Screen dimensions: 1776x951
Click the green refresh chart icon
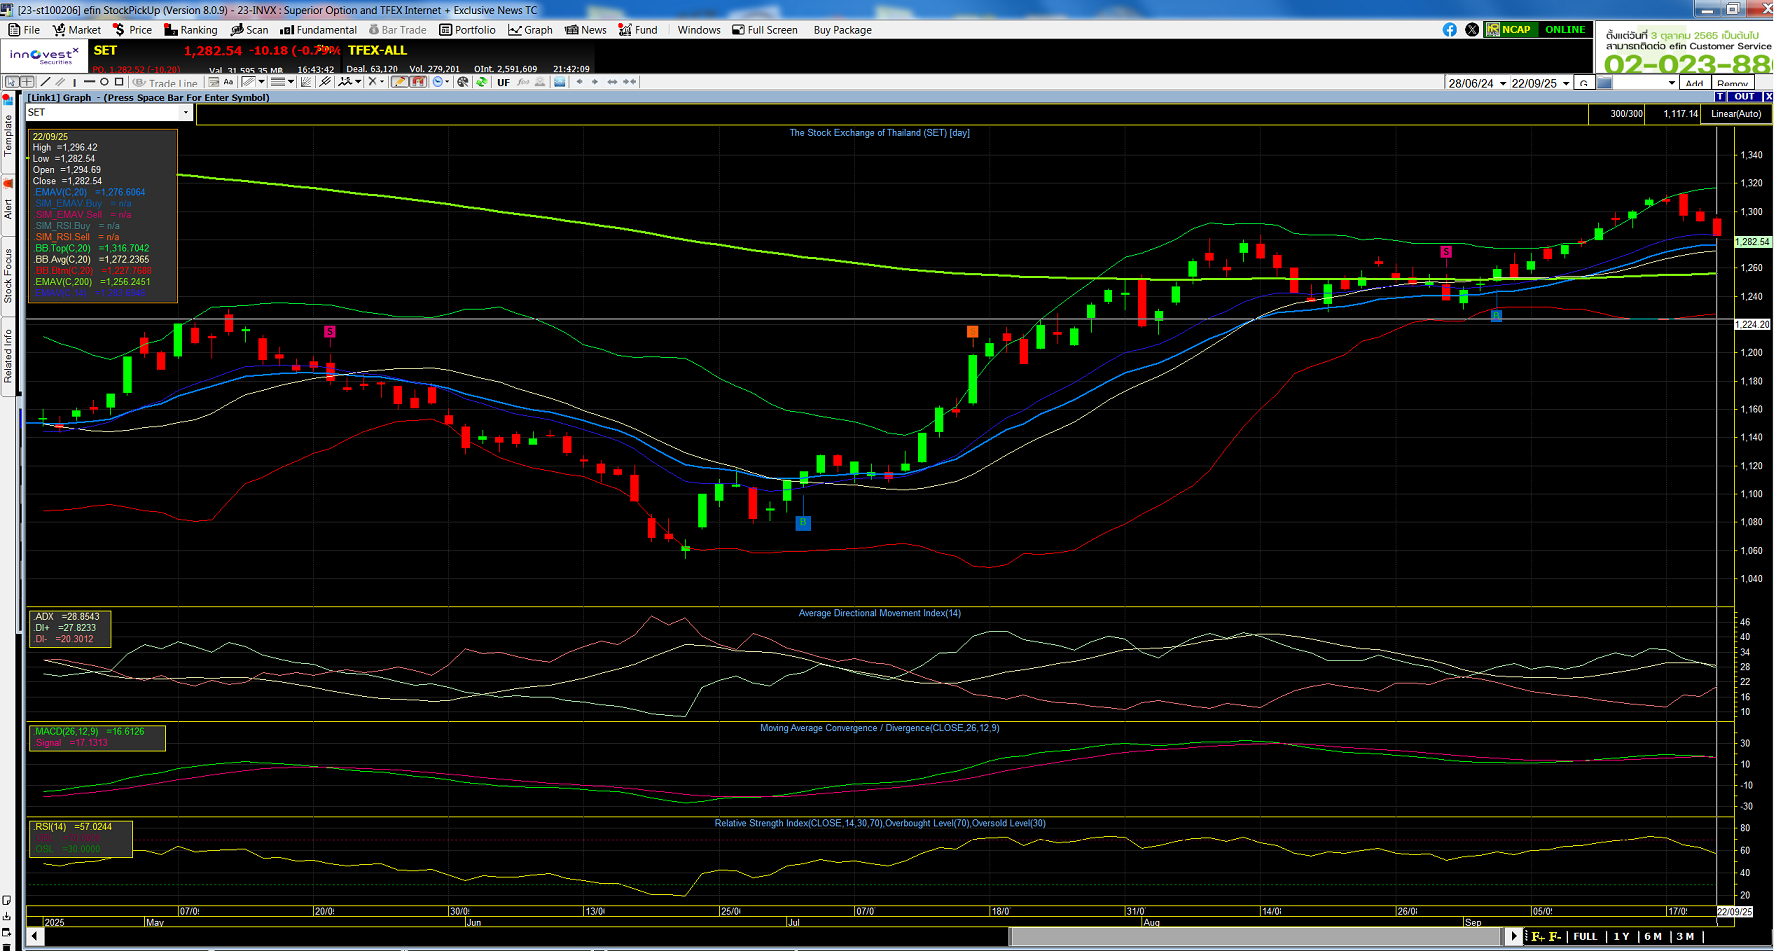[x=482, y=82]
